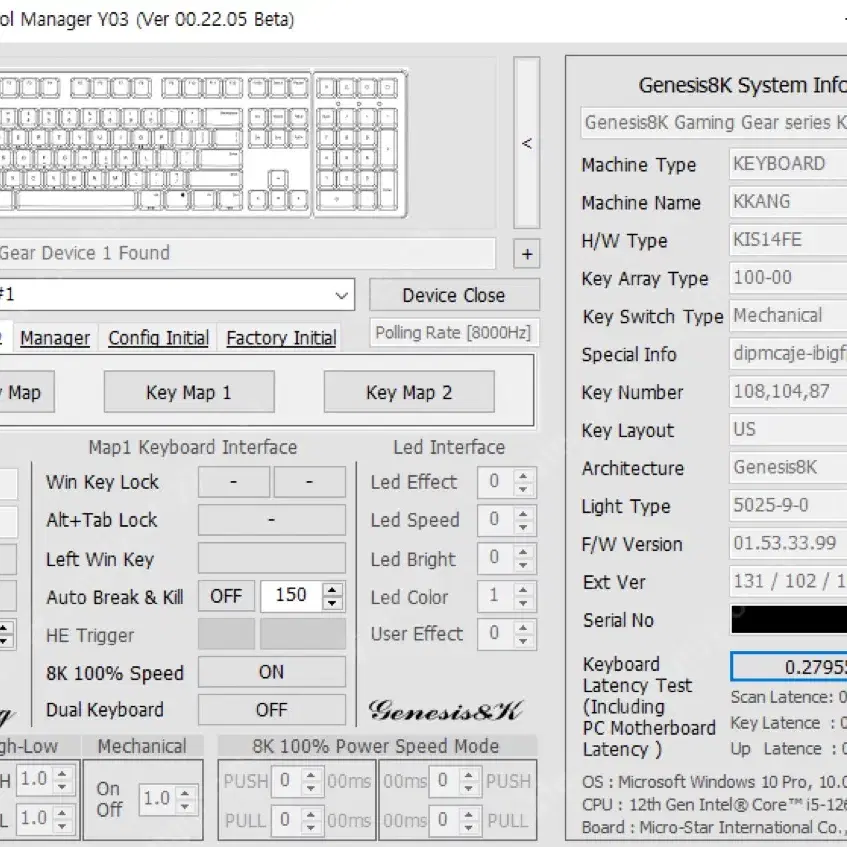Viewport: 847px width, 847px height.
Task: Click the Gear Device 1 Found status field
Action: [x=247, y=253]
